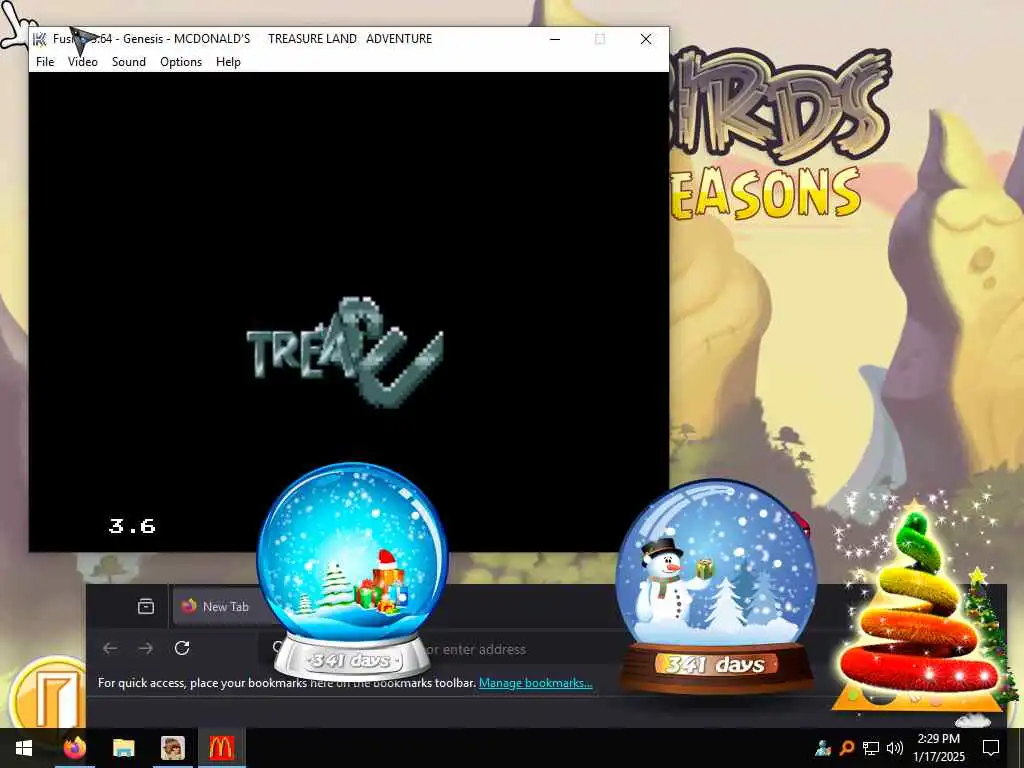Open the Sound menu in Fusion
This screenshot has height=768, width=1024.
coord(129,61)
